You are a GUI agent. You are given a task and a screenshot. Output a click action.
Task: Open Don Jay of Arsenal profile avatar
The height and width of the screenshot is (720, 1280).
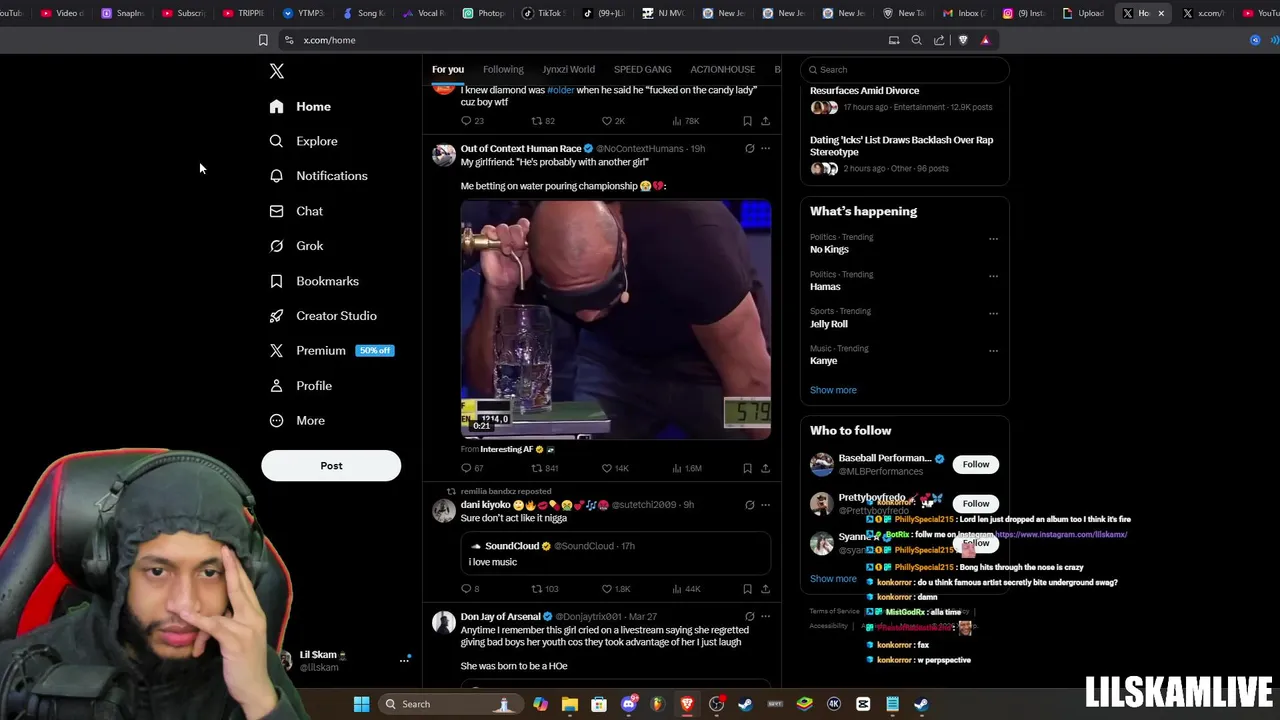tap(444, 623)
